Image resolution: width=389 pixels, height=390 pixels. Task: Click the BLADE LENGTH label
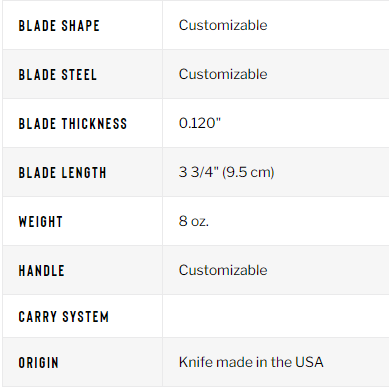(62, 173)
